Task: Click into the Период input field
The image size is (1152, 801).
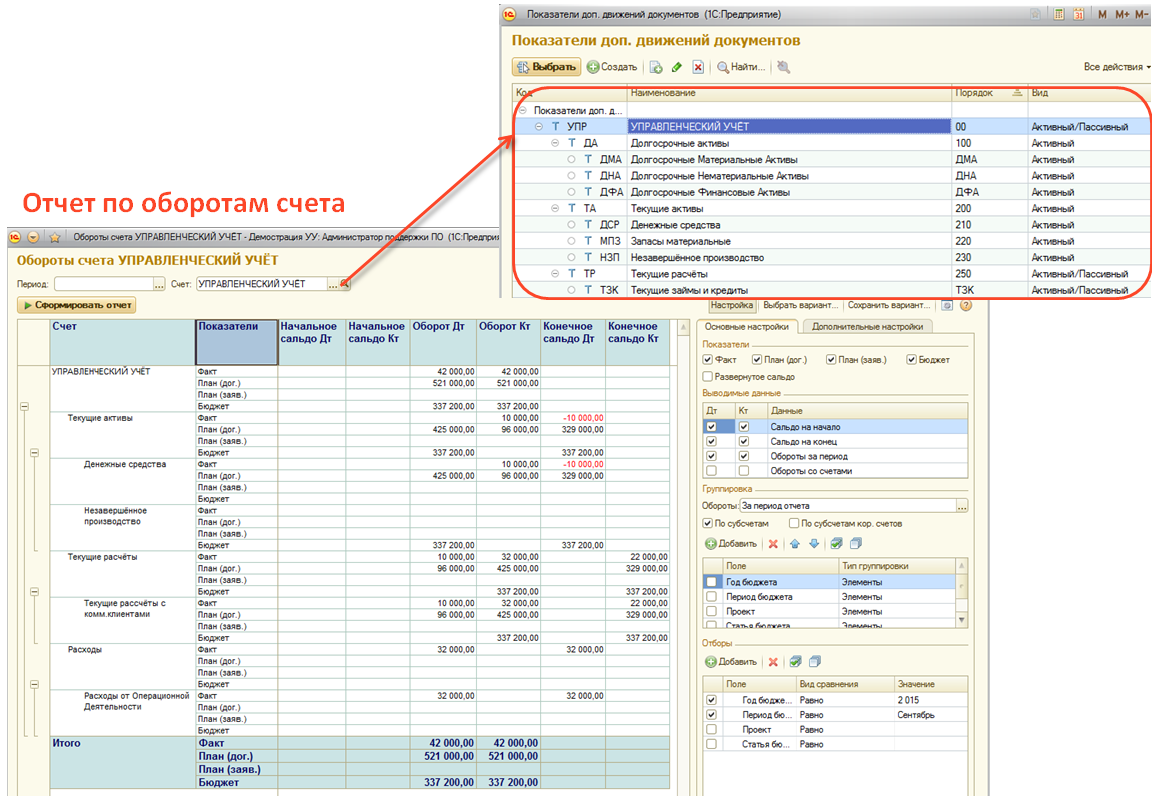Action: pyautogui.click(x=102, y=285)
